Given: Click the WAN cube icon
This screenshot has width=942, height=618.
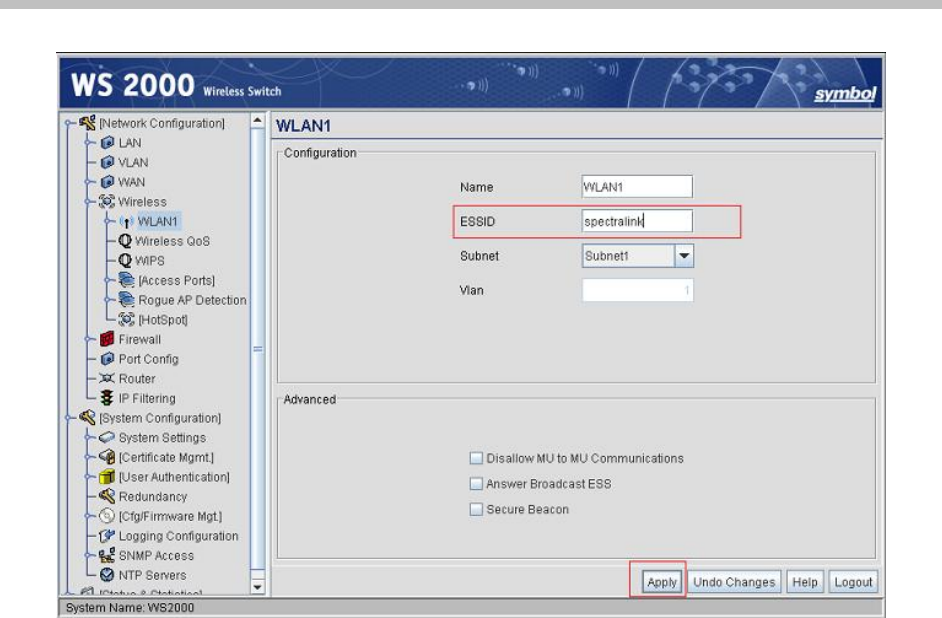Looking at the screenshot, I should (107, 182).
